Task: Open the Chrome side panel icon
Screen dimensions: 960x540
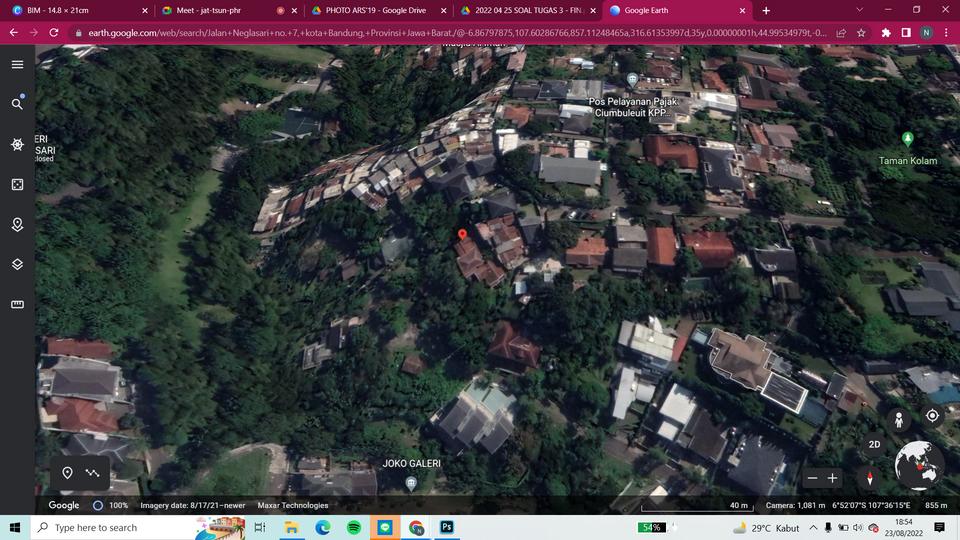Action: pyautogui.click(x=906, y=32)
